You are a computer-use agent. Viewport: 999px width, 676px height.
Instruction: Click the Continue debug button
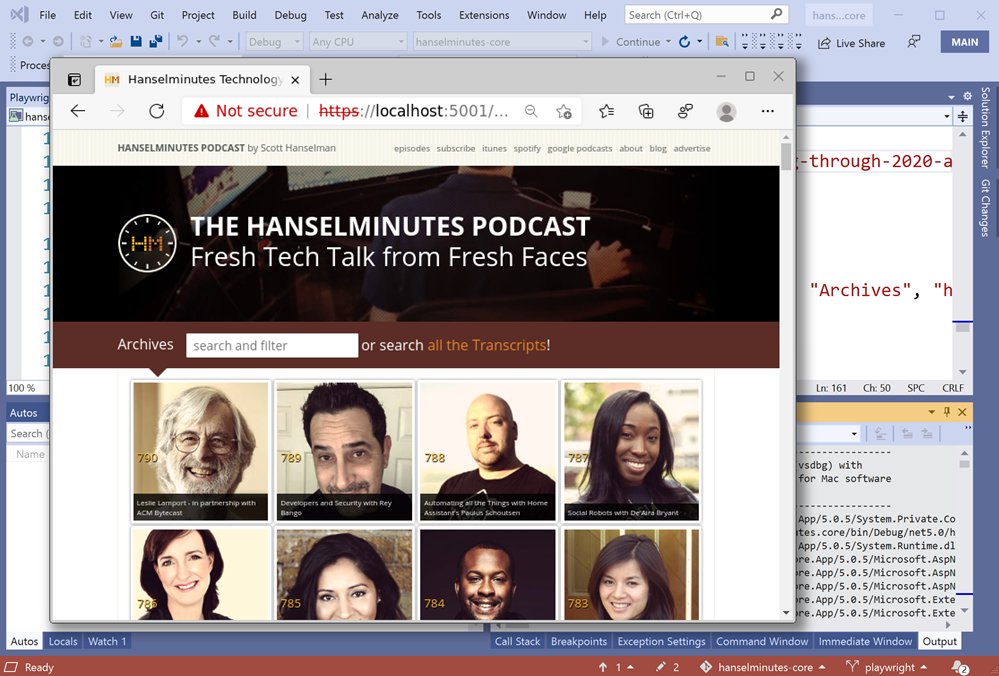631,41
